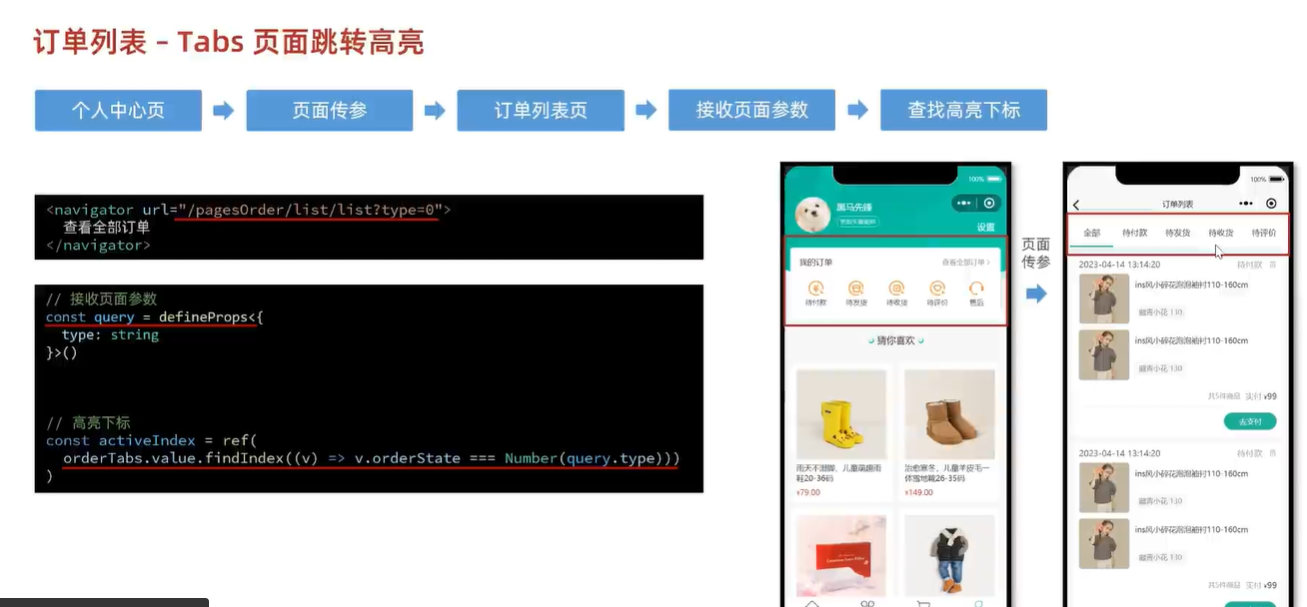Click the ¥79.00 price text

[808, 492]
